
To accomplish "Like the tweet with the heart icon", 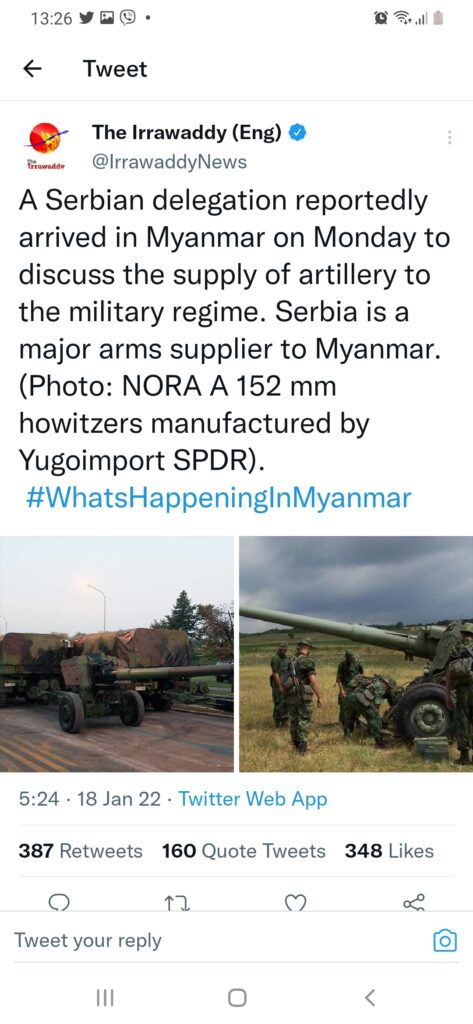I will click(297, 903).
